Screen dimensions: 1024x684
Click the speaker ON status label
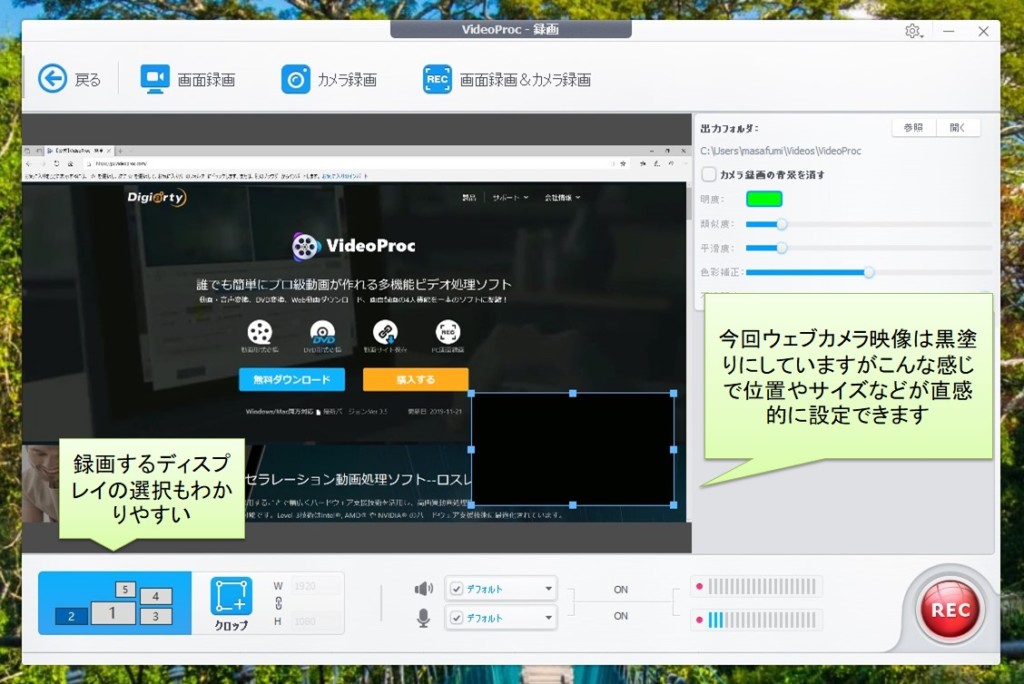point(620,589)
